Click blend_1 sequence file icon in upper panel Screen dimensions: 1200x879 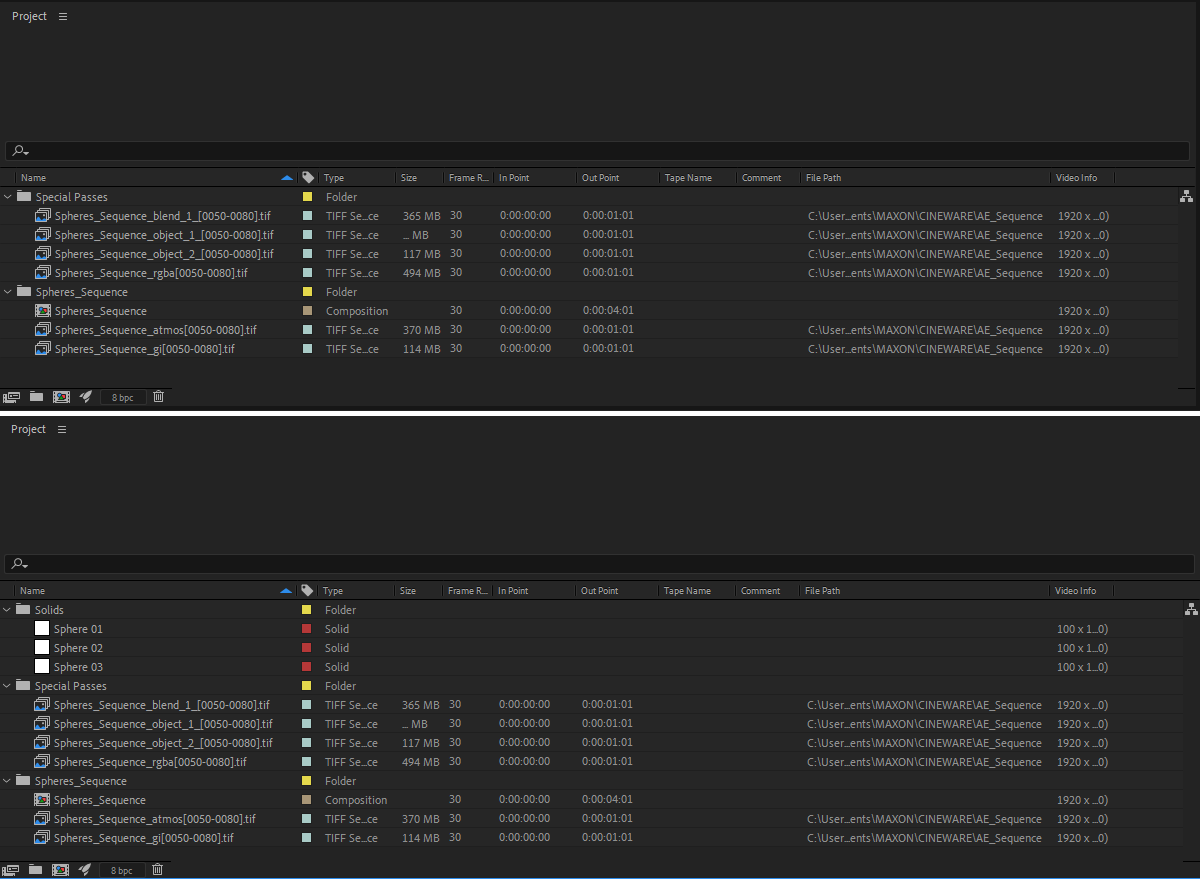point(43,216)
